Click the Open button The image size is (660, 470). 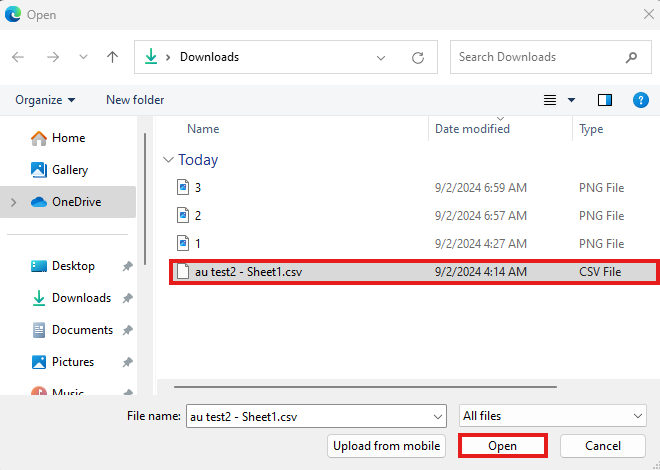coord(503,446)
